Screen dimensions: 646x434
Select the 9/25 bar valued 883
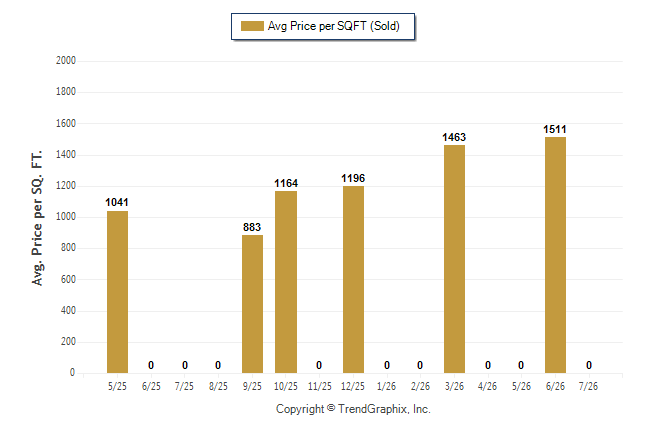(x=252, y=304)
